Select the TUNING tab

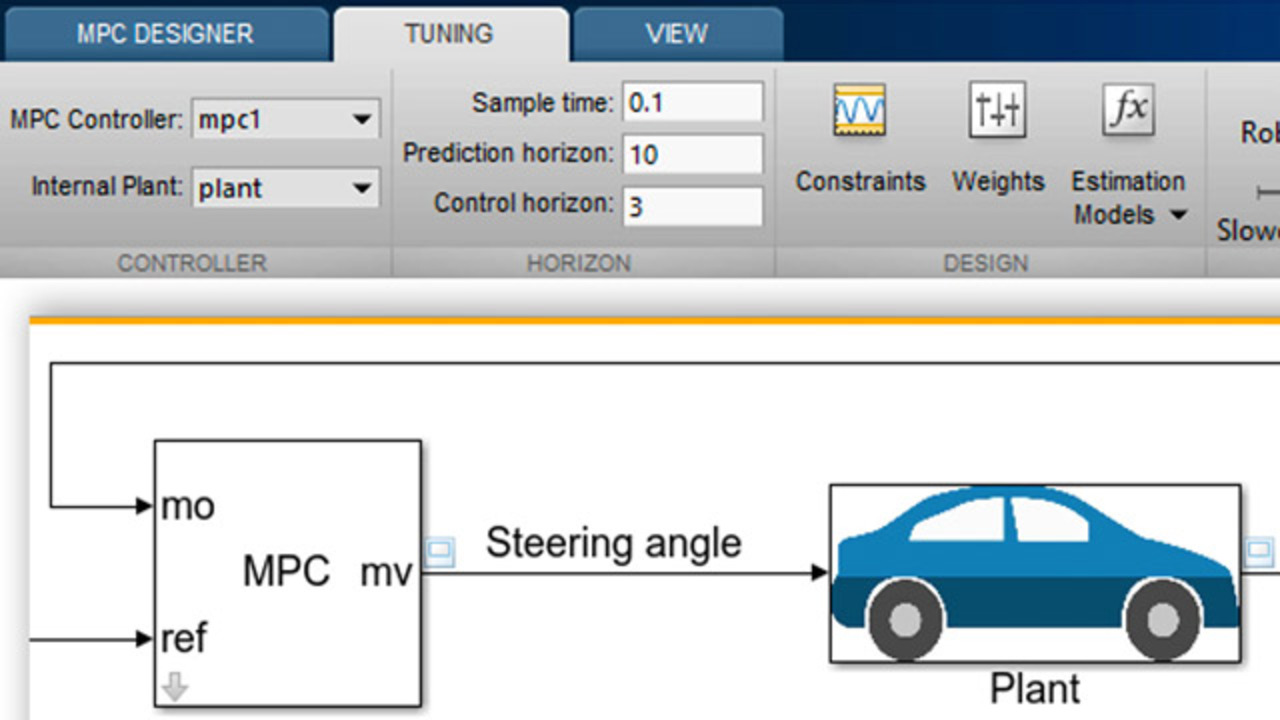pyautogui.click(x=449, y=33)
